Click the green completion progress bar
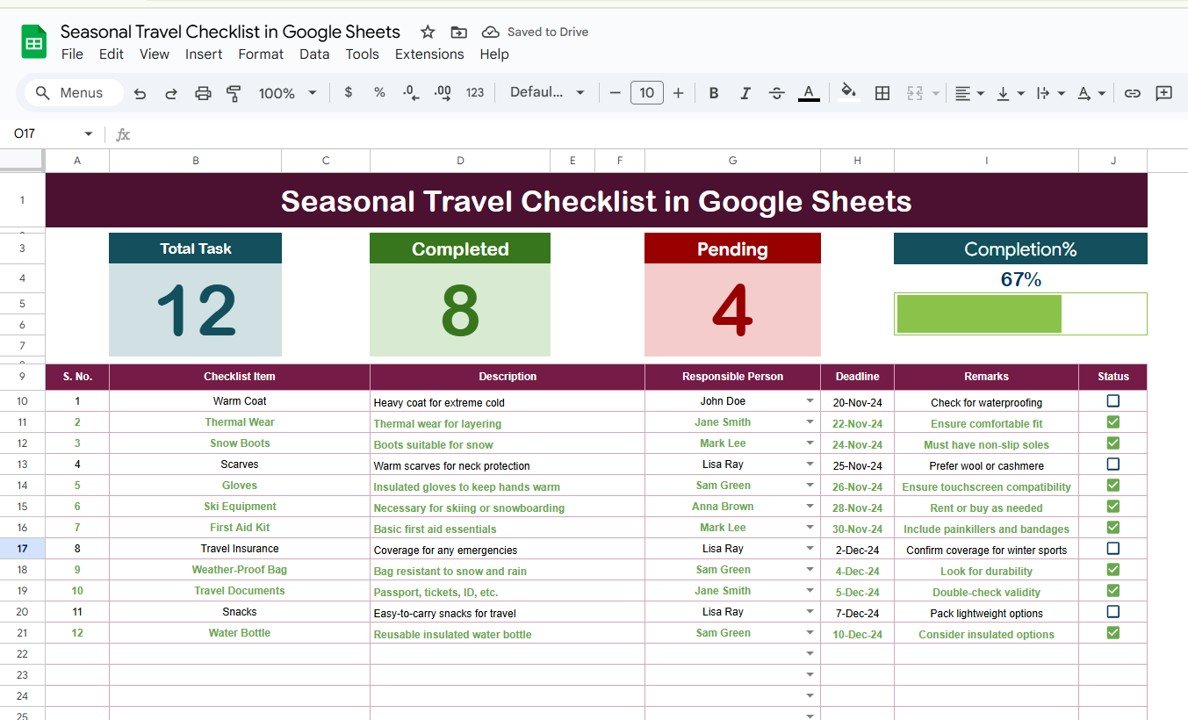 [x=979, y=314]
